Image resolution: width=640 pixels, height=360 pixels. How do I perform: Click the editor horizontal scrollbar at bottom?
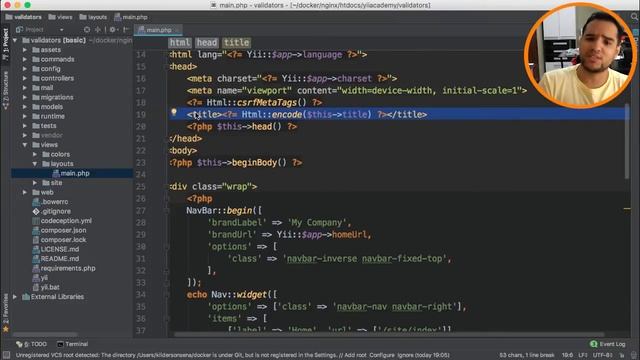[x=389, y=334]
